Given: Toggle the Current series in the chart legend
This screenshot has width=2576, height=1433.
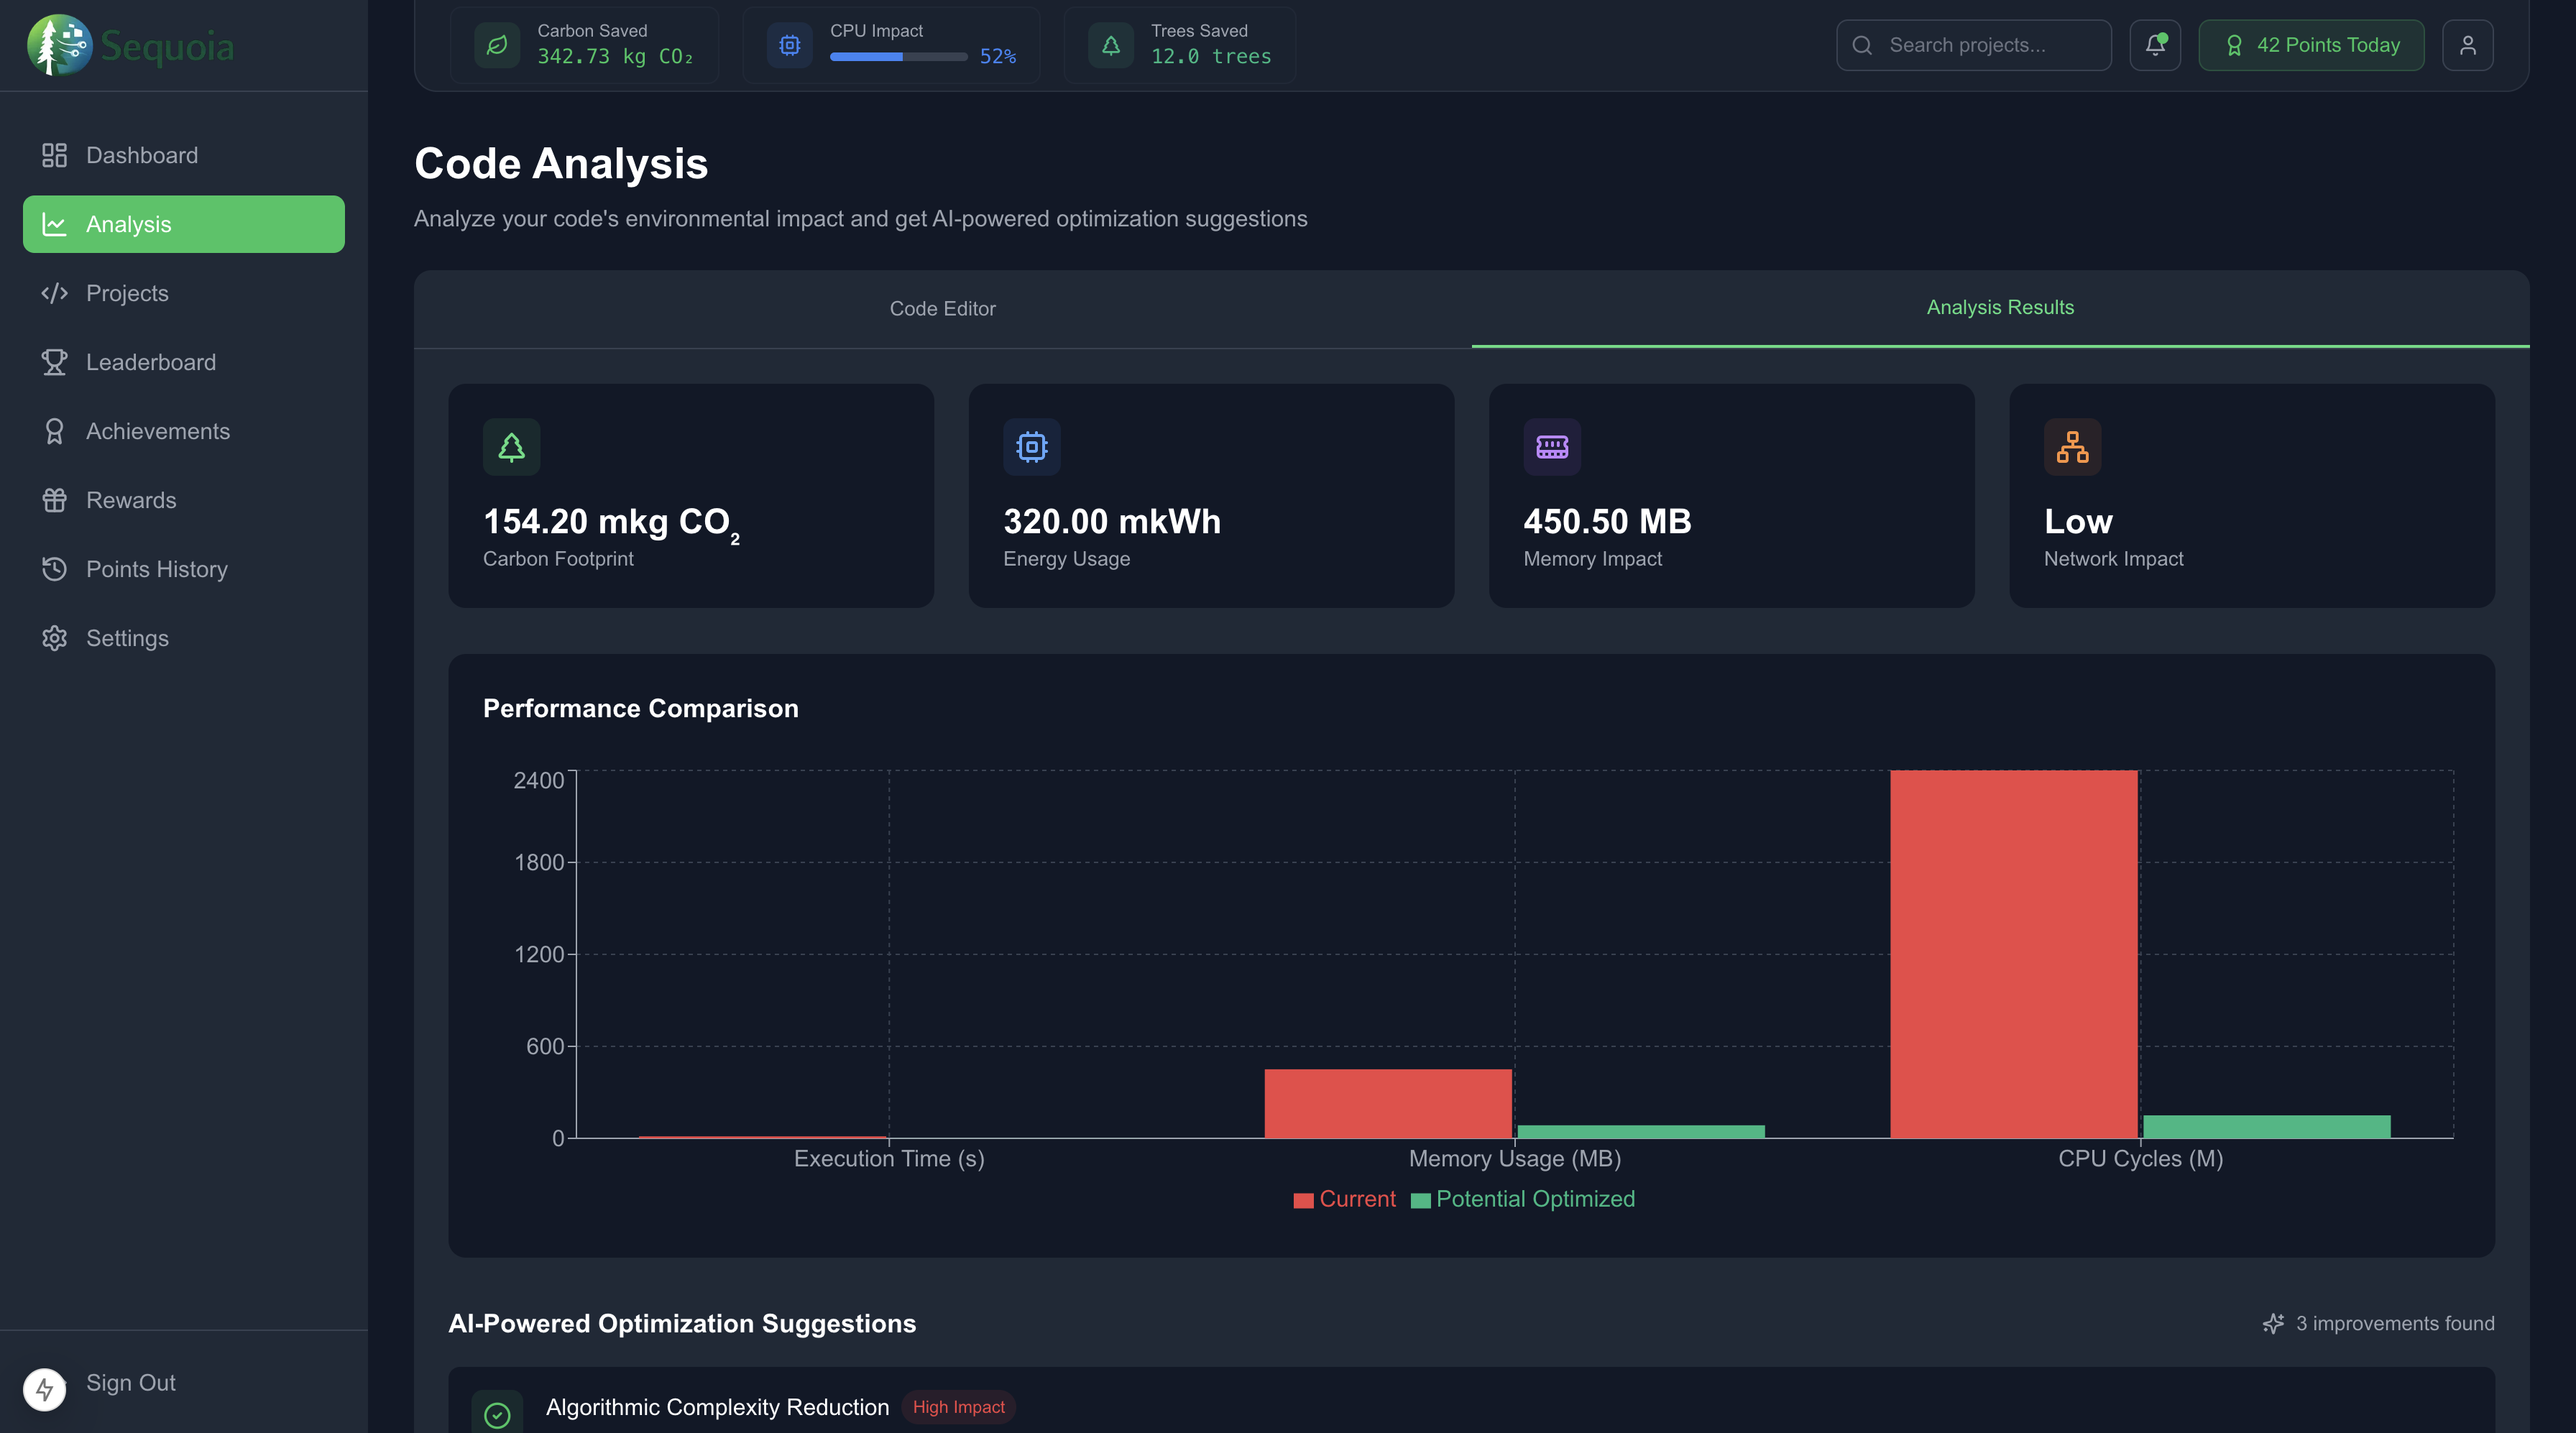Looking at the screenshot, I should point(1344,1199).
